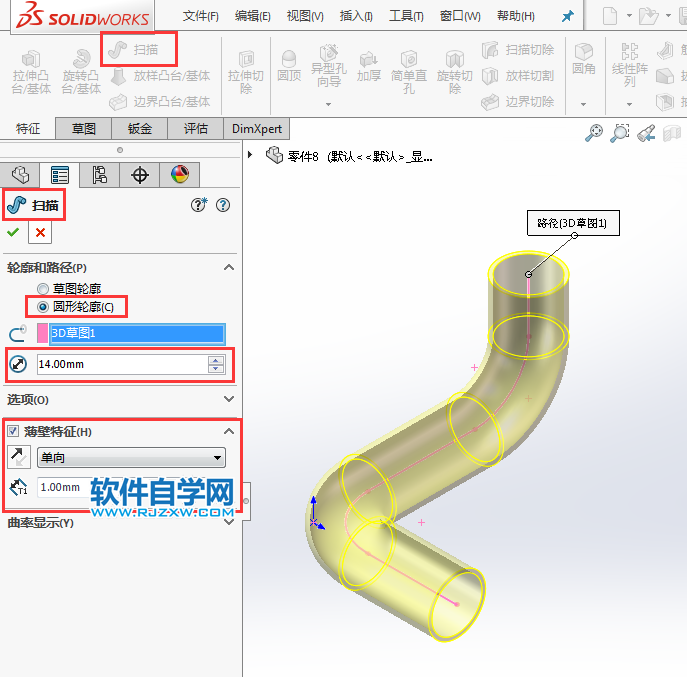Open FeatureManager design tree tab
This screenshot has height=677, width=687.
(x=20, y=175)
